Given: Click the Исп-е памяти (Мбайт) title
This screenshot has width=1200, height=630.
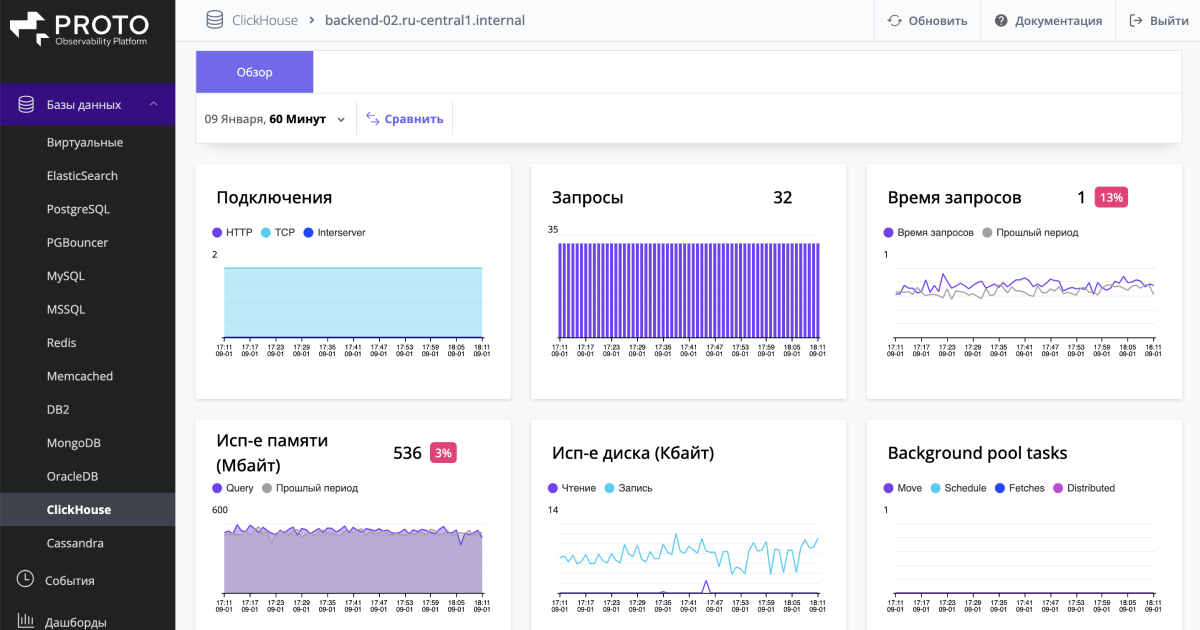Looking at the screenshot, I should coord(273,453).
